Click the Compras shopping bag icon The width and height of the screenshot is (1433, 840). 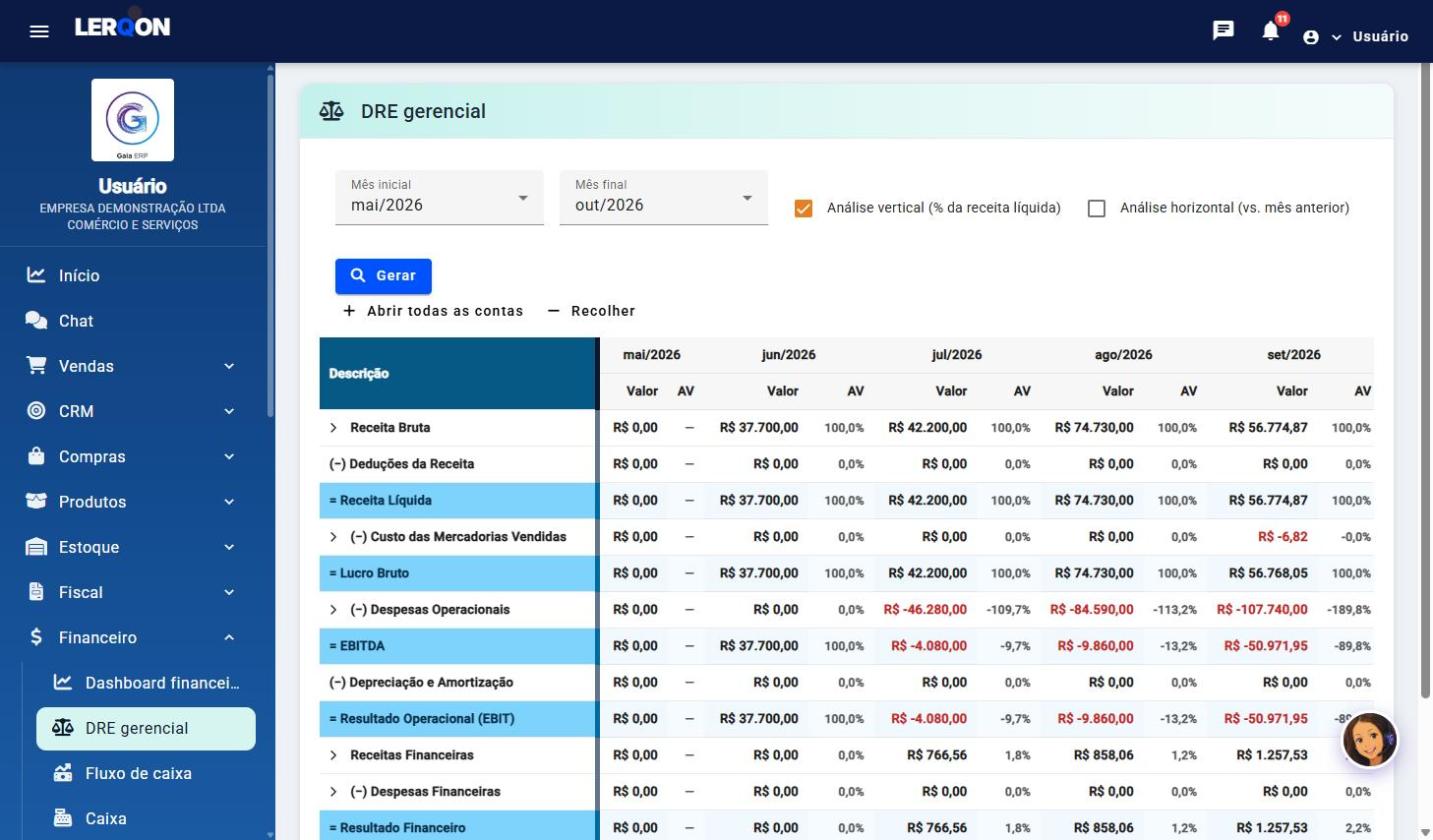coord(36,456)
